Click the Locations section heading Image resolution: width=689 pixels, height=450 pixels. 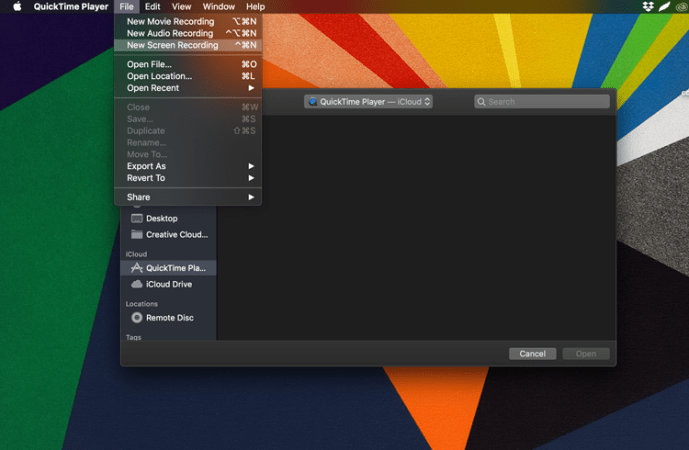click(141, 304)
